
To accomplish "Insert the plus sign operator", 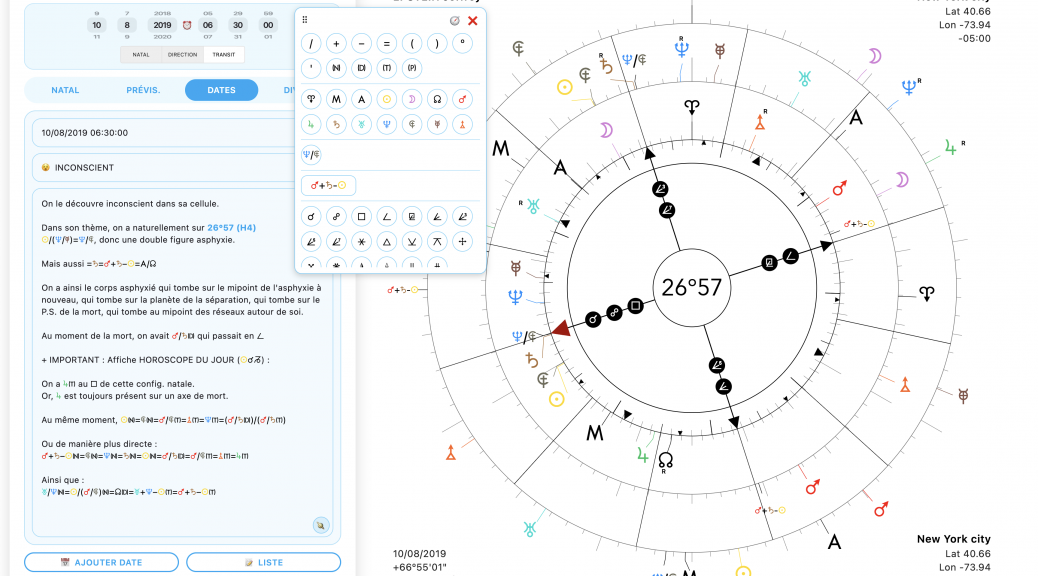I will (336, 43).
